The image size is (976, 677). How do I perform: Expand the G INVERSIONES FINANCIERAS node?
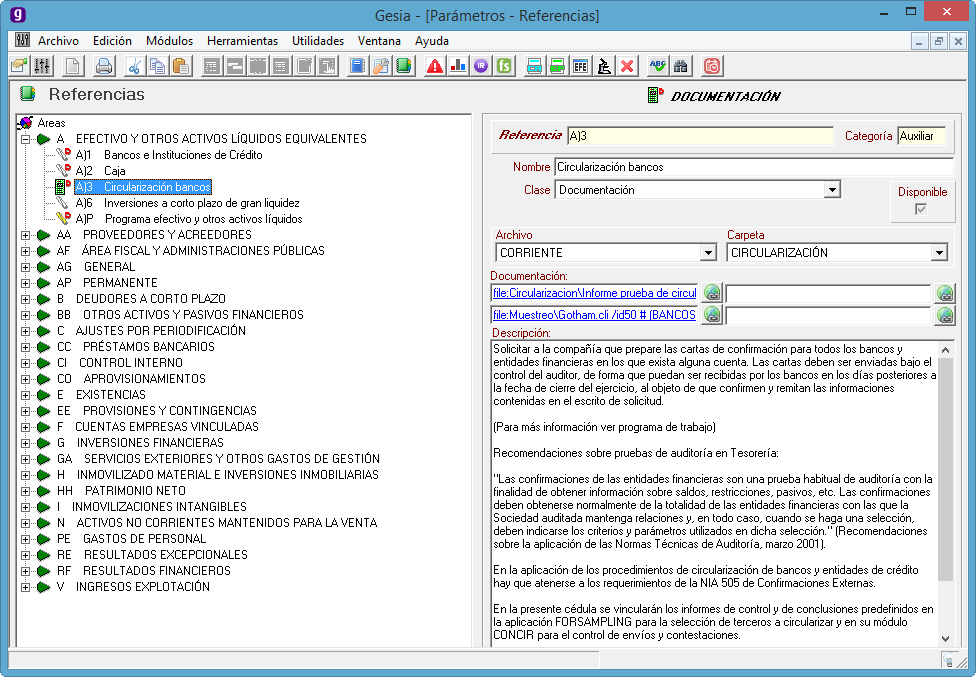(x=26, y=443)
